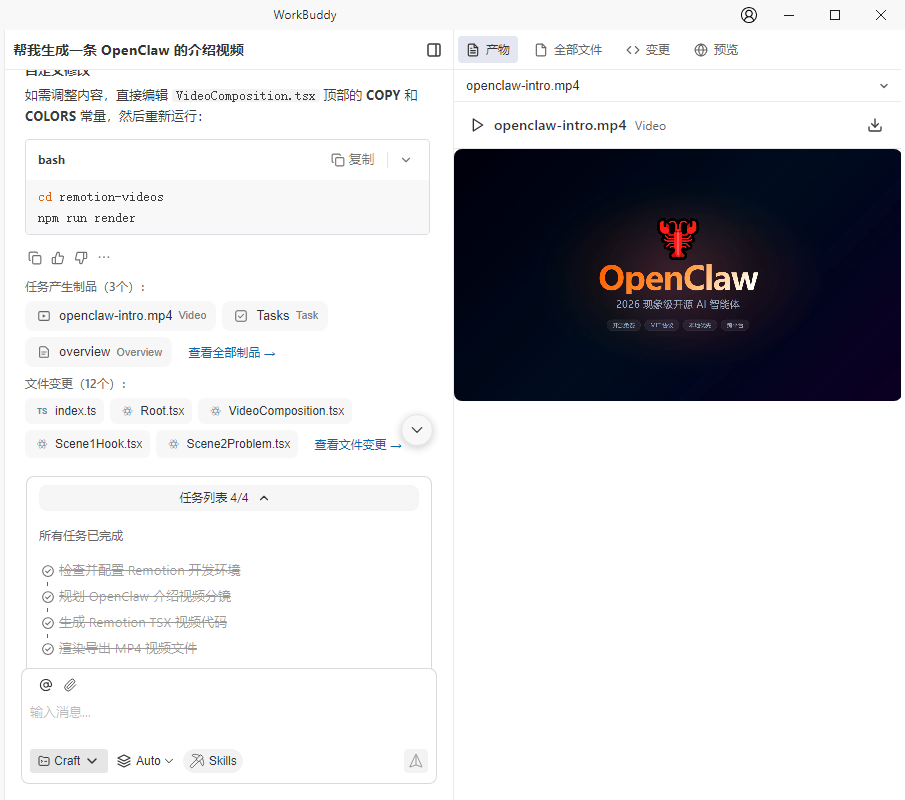Viewport: 905px width, 800px height.
Task: Open the openclaw-intro.mp4 Video artifact chip
Action: 121,316
